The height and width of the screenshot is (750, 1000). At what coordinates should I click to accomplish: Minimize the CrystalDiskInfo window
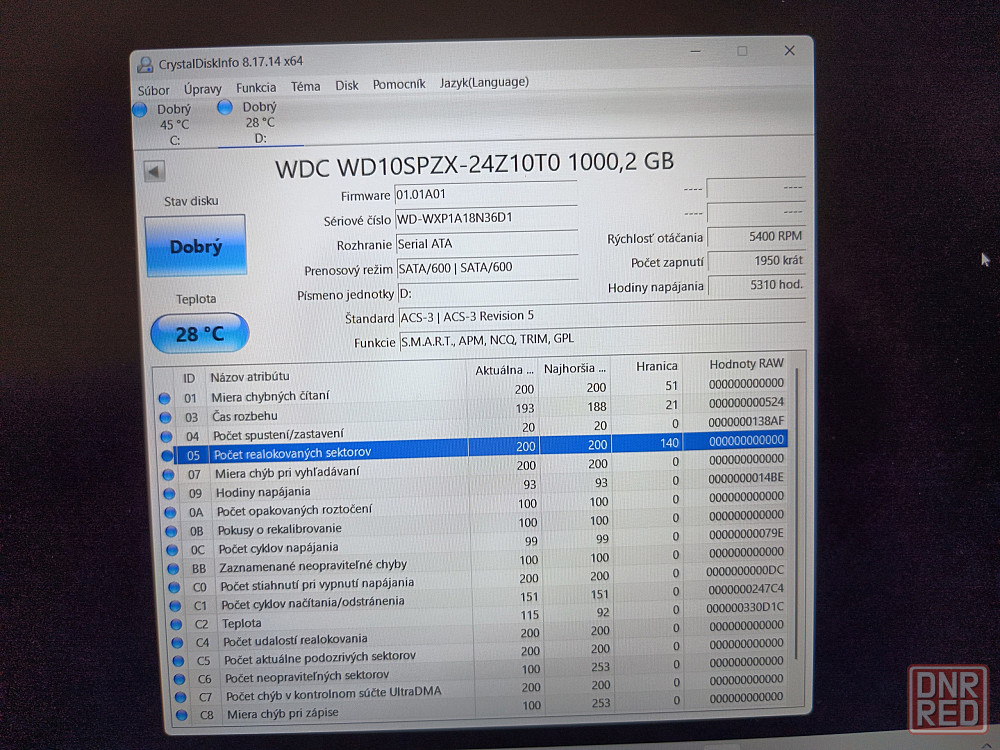point(696,51)
